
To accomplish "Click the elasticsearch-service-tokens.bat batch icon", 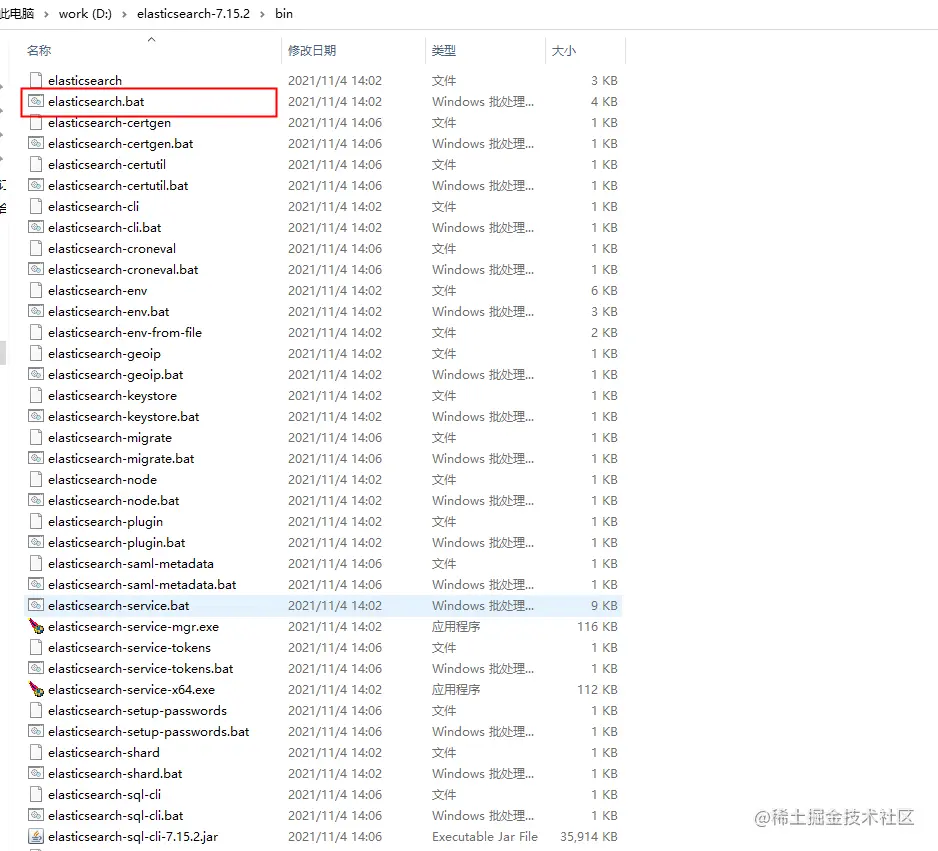I will pyautogui.click(x=36, y=668).
